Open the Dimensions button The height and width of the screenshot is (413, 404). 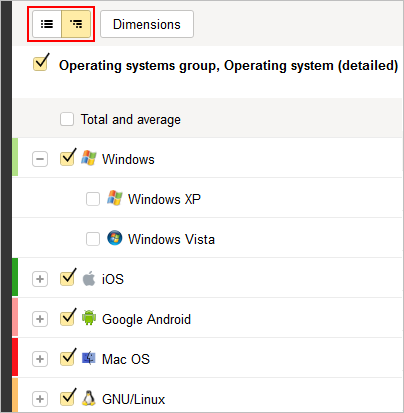pyautogui.click(x=147, y=24)
